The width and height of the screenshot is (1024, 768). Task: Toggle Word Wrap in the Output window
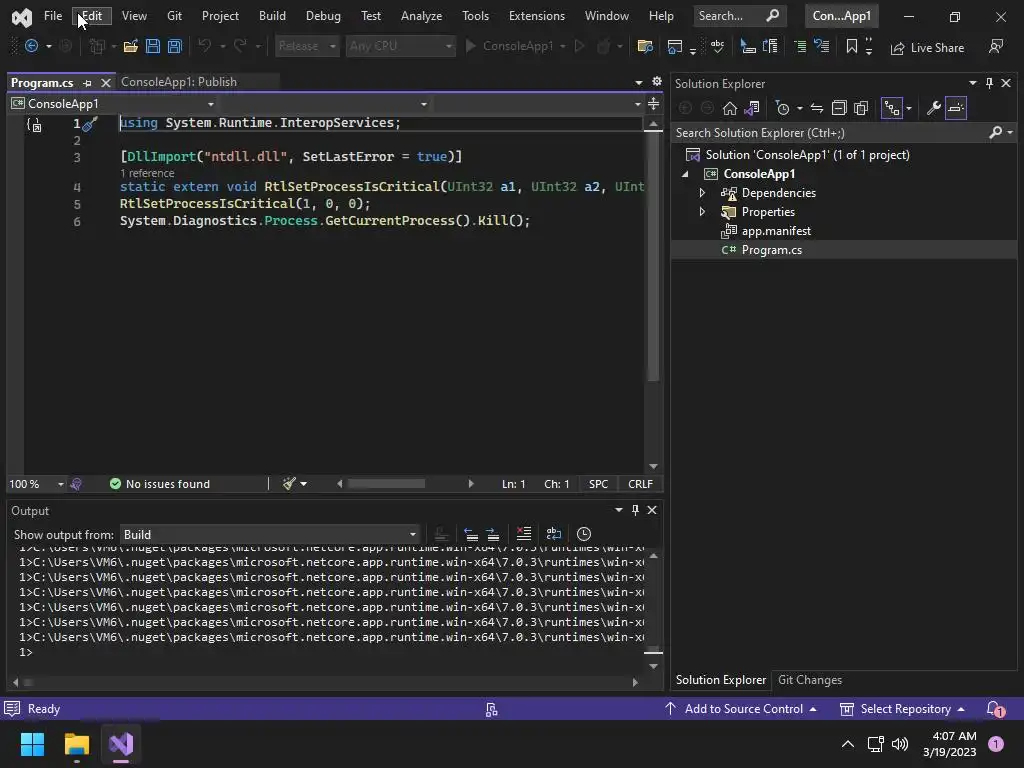click(554, 534)
